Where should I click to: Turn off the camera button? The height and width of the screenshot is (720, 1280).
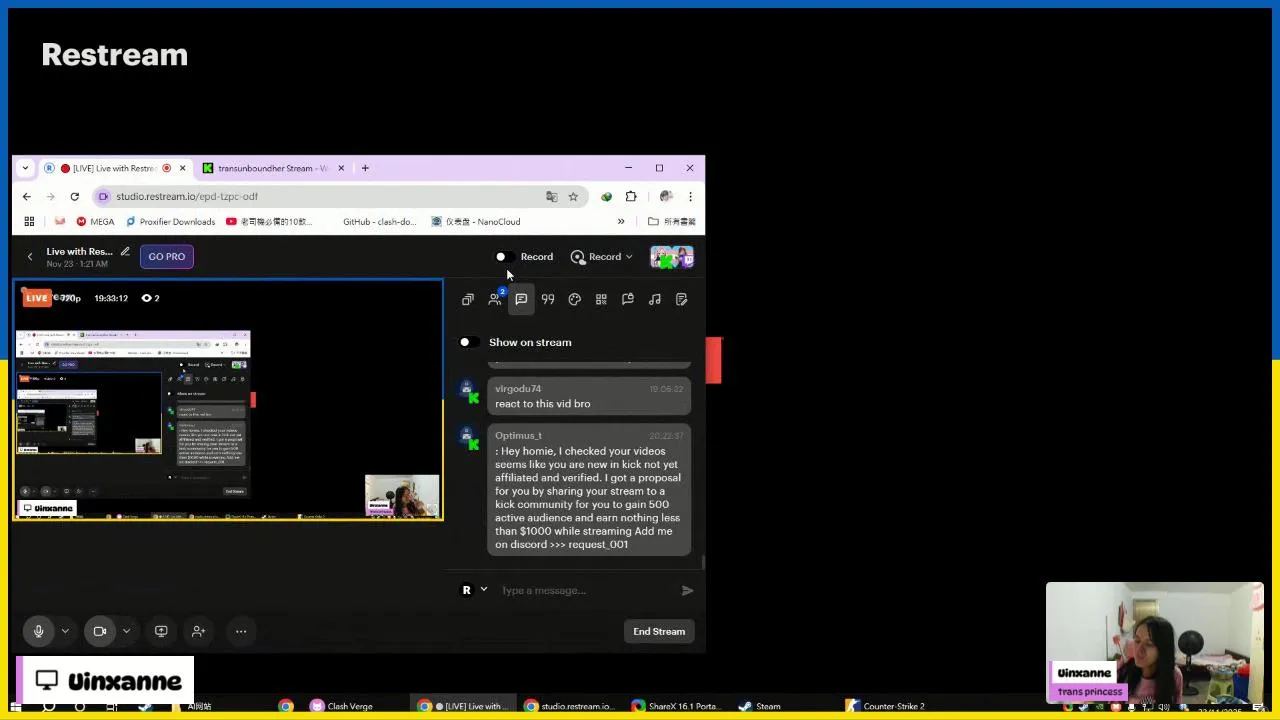99,631
